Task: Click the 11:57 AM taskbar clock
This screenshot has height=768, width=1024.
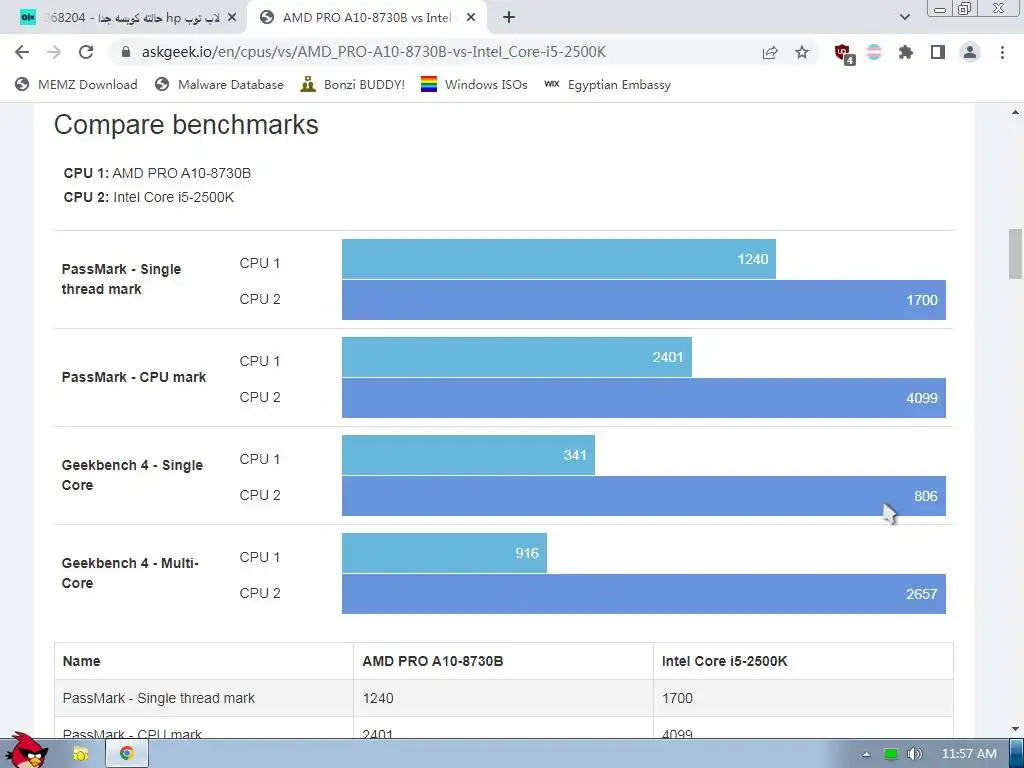Action: pyautogui.click(x=969, y=754)
